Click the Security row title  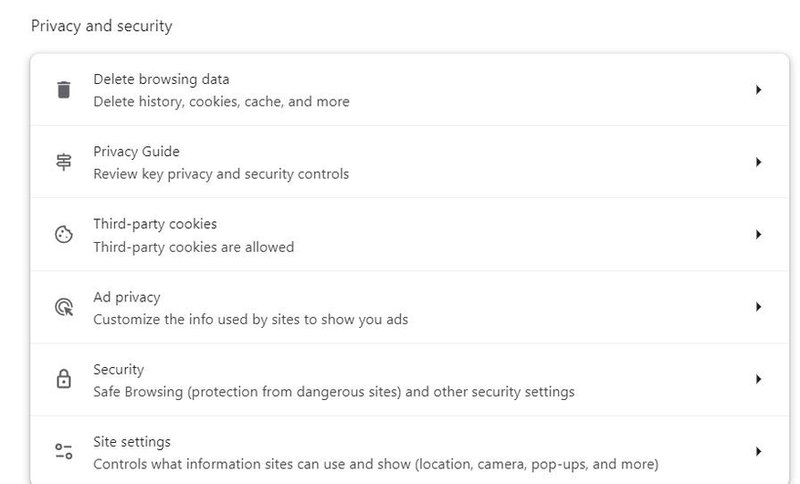[x=119, y=369]
